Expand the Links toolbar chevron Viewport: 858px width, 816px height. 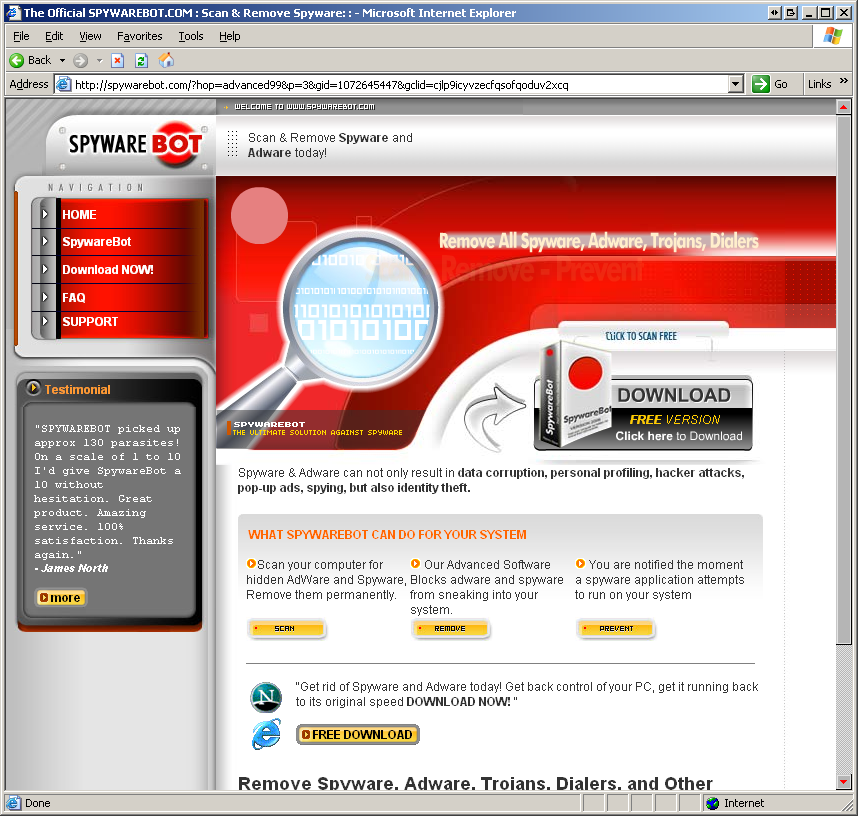tap(843, 80)
